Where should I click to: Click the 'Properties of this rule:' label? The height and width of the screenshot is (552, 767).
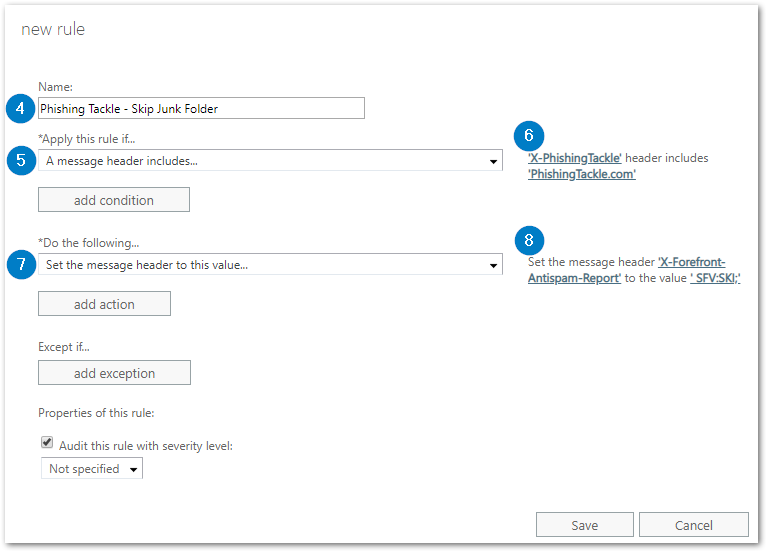(96, 413)
